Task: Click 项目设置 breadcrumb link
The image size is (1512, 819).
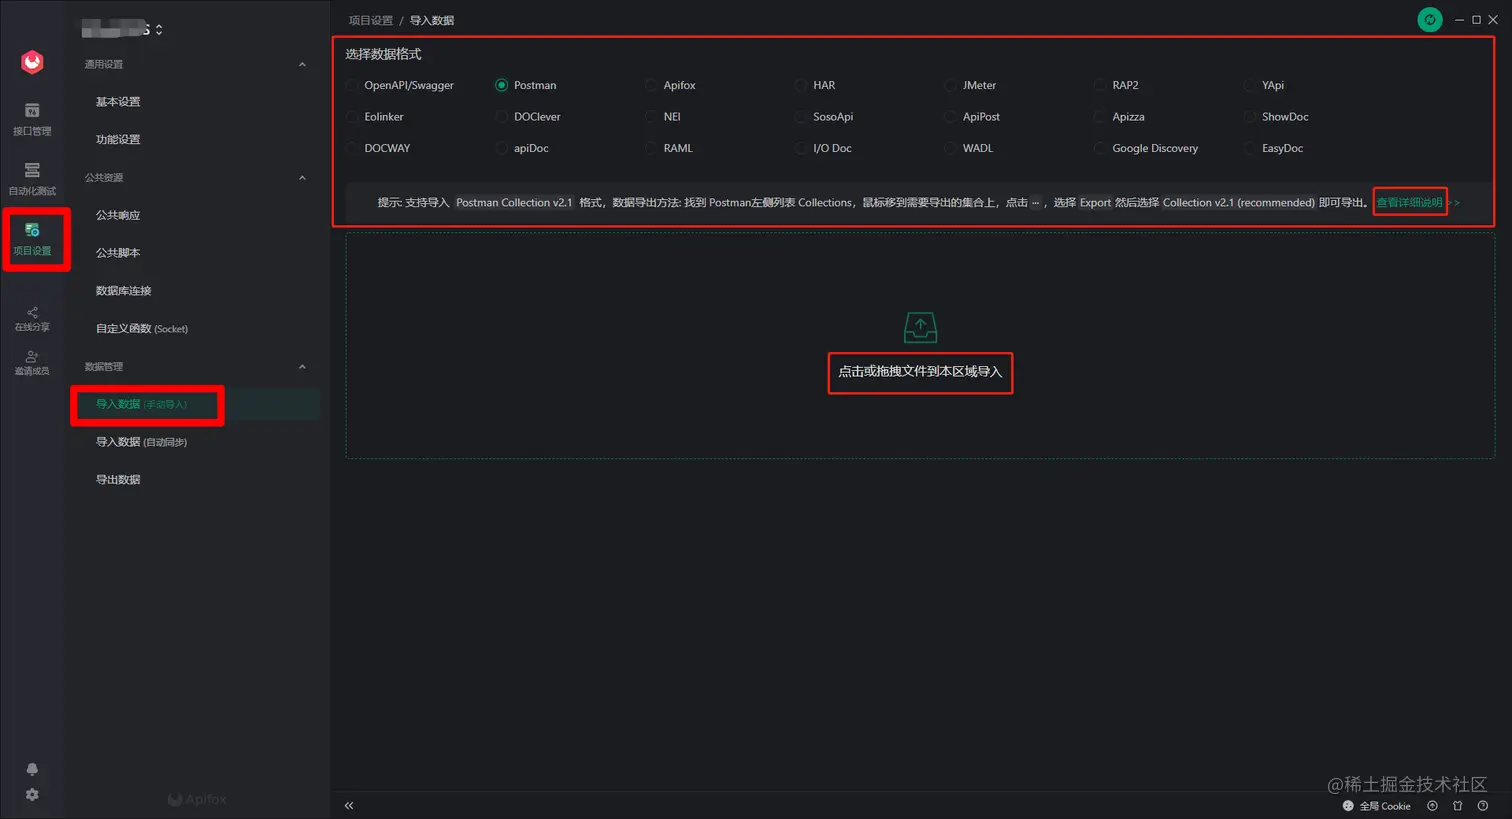Action: 370,20
